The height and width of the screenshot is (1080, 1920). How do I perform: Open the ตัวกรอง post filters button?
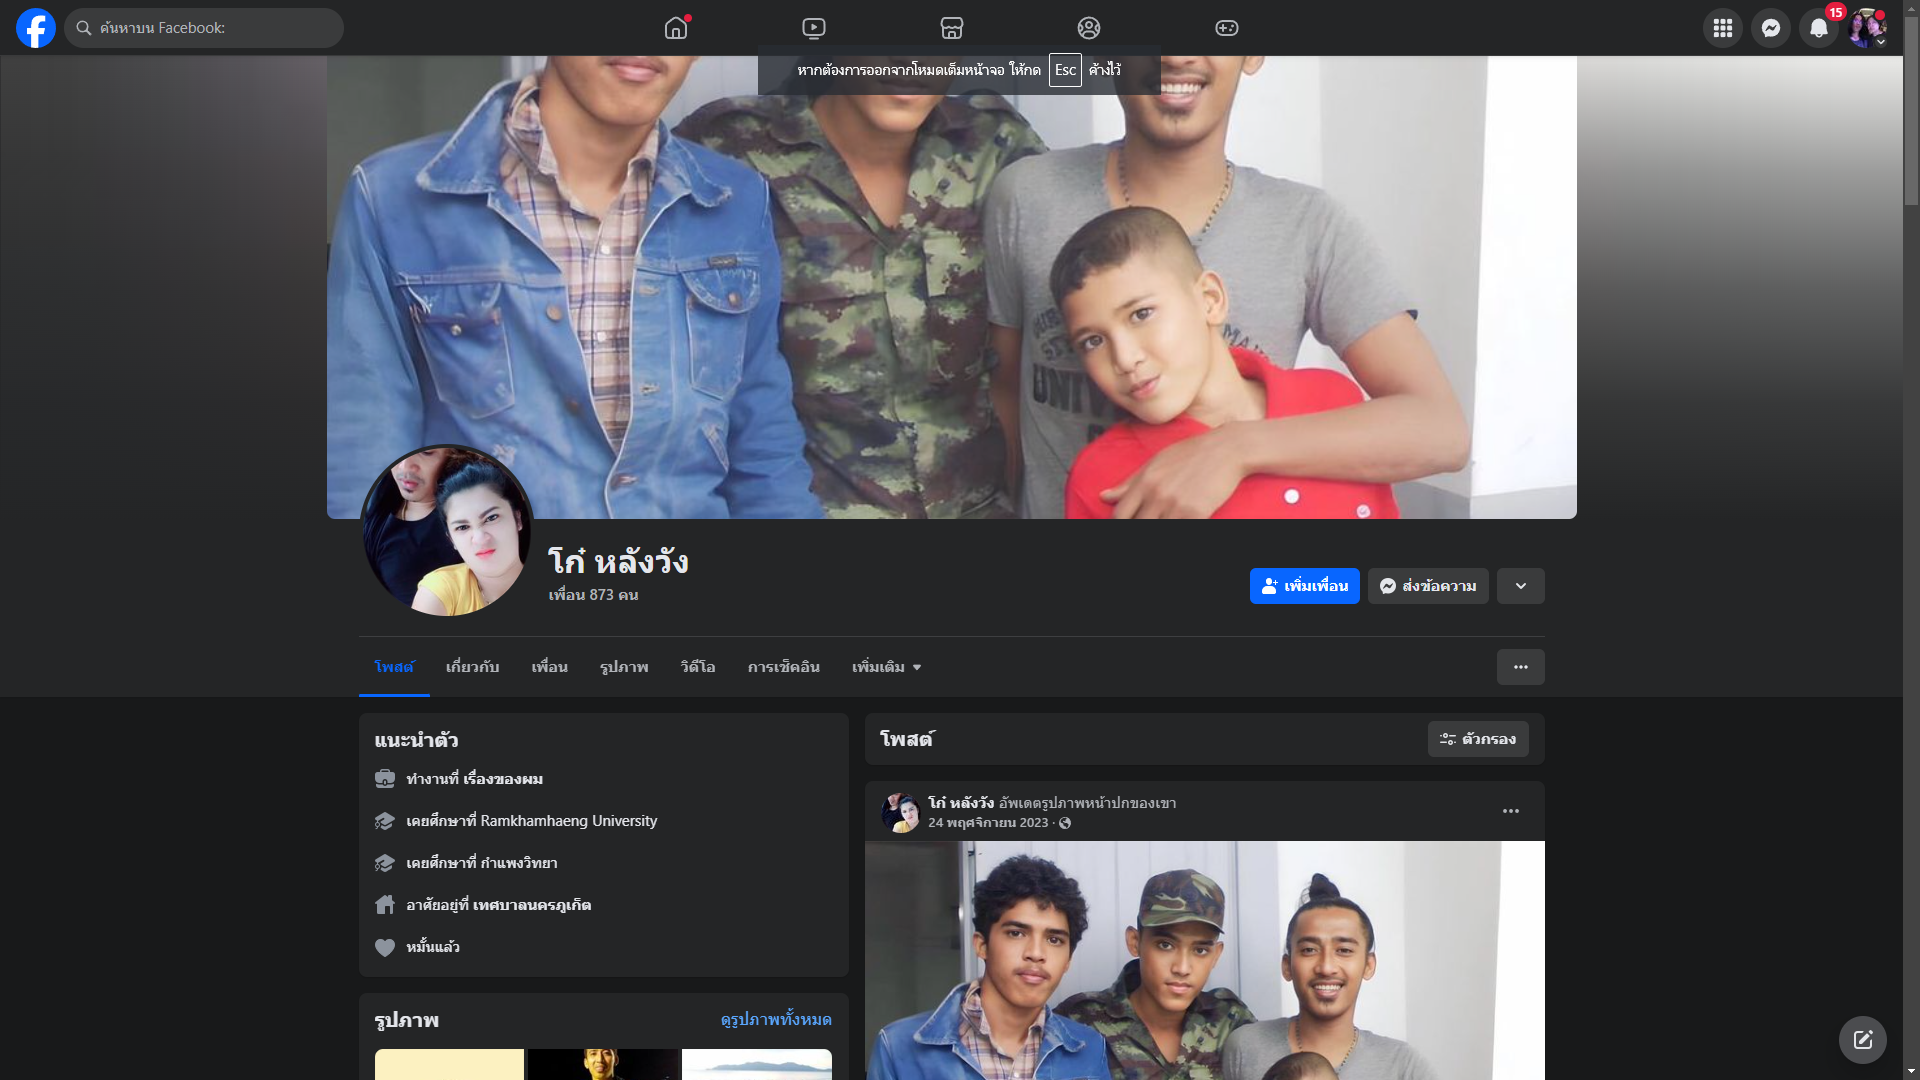tap(1477, 739)
